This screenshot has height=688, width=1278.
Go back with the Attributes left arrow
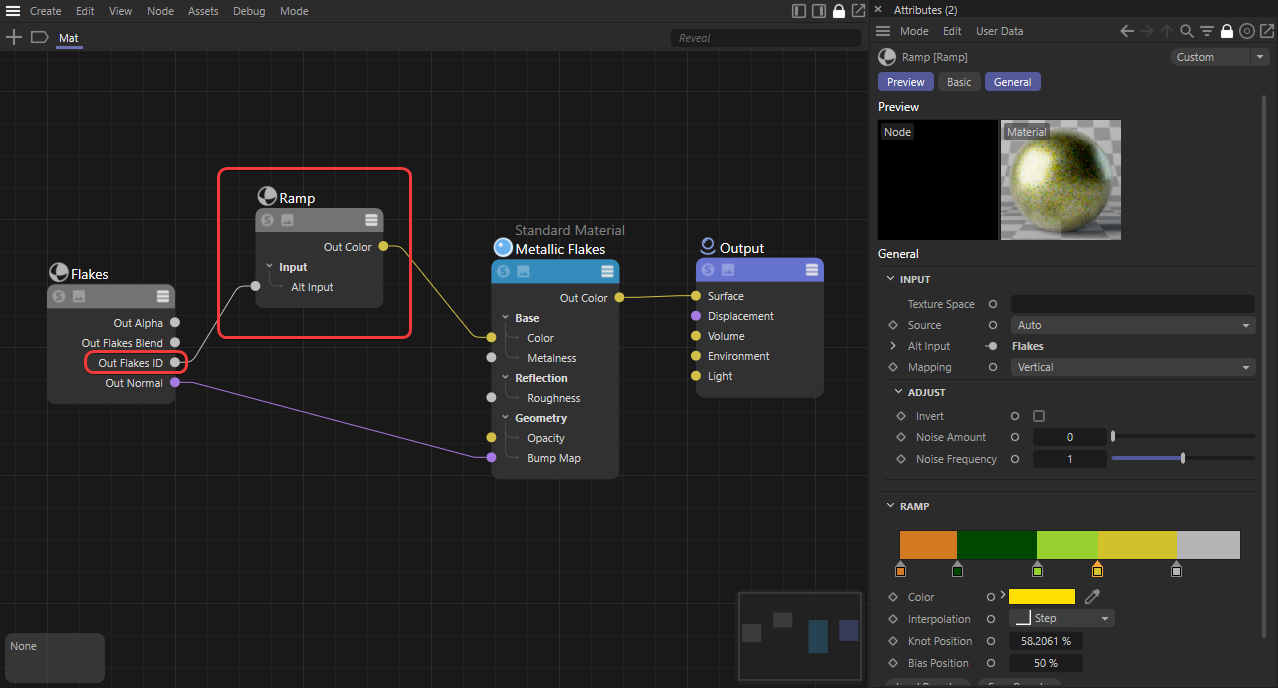1127,31
